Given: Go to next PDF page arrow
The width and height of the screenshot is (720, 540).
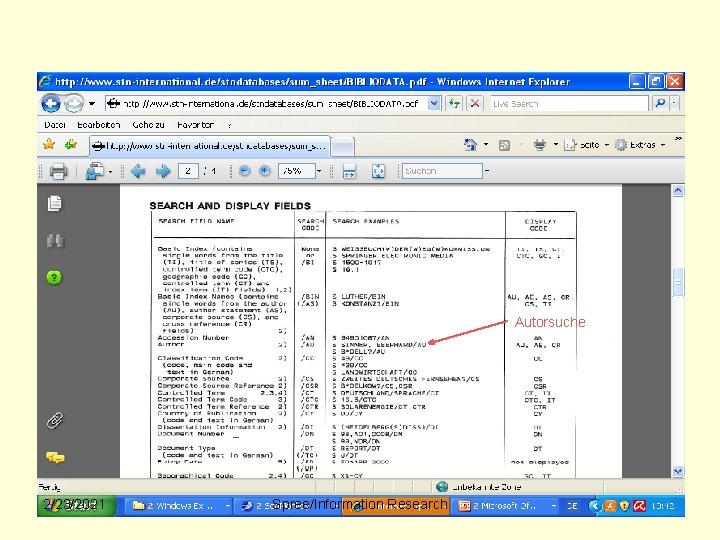Looking at the screenshot, I should click(x=163, y=171).
